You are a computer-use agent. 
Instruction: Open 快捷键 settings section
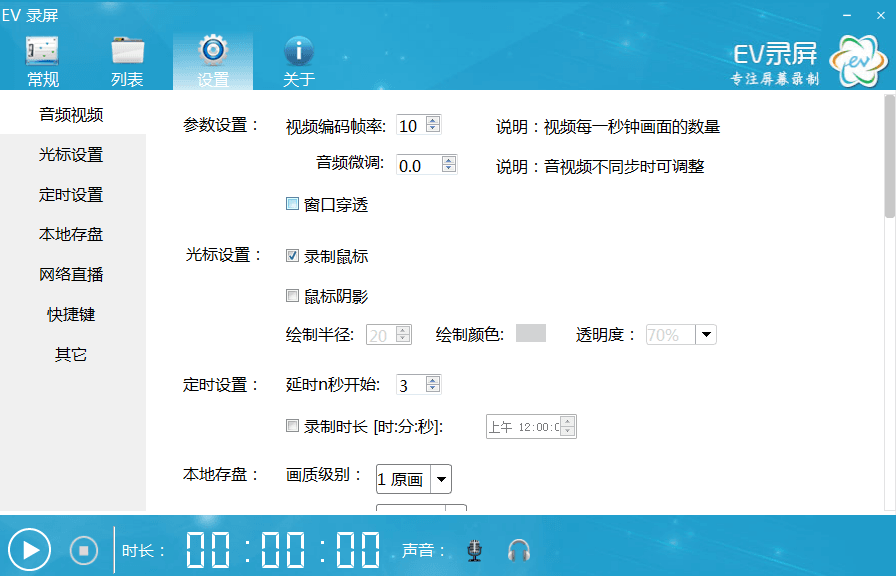pos(71,315)
